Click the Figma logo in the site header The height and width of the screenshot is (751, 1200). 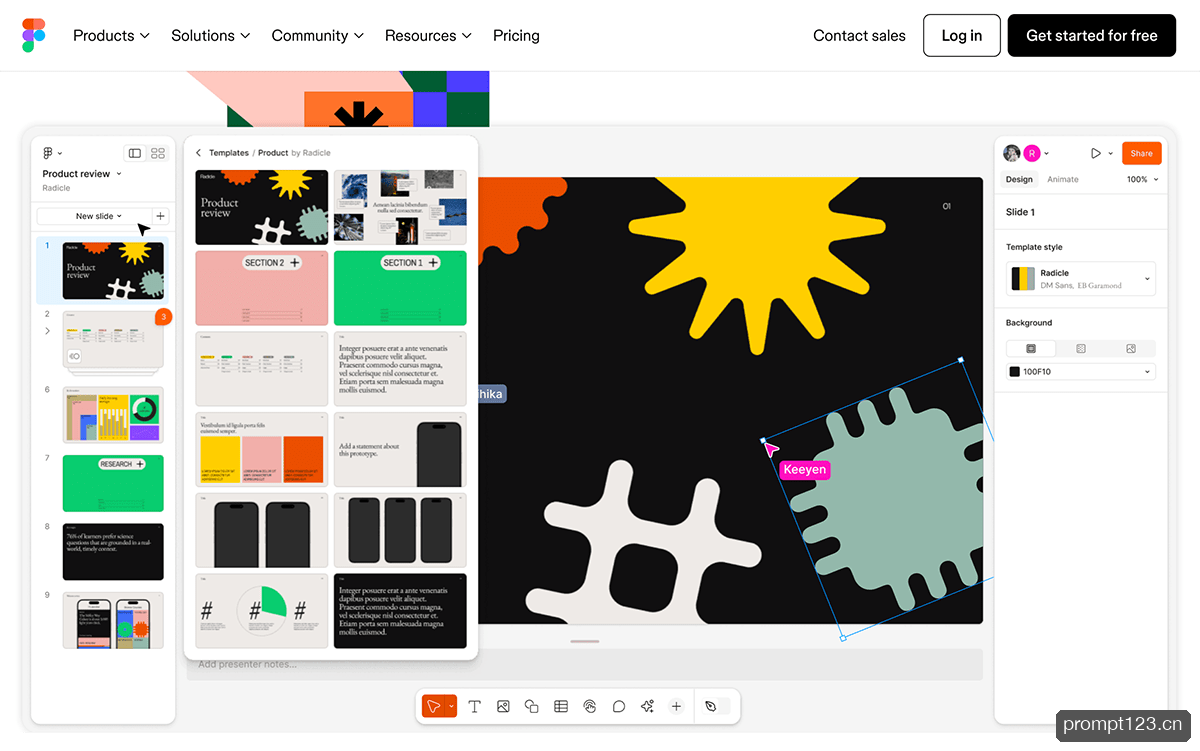pos(34,35)
